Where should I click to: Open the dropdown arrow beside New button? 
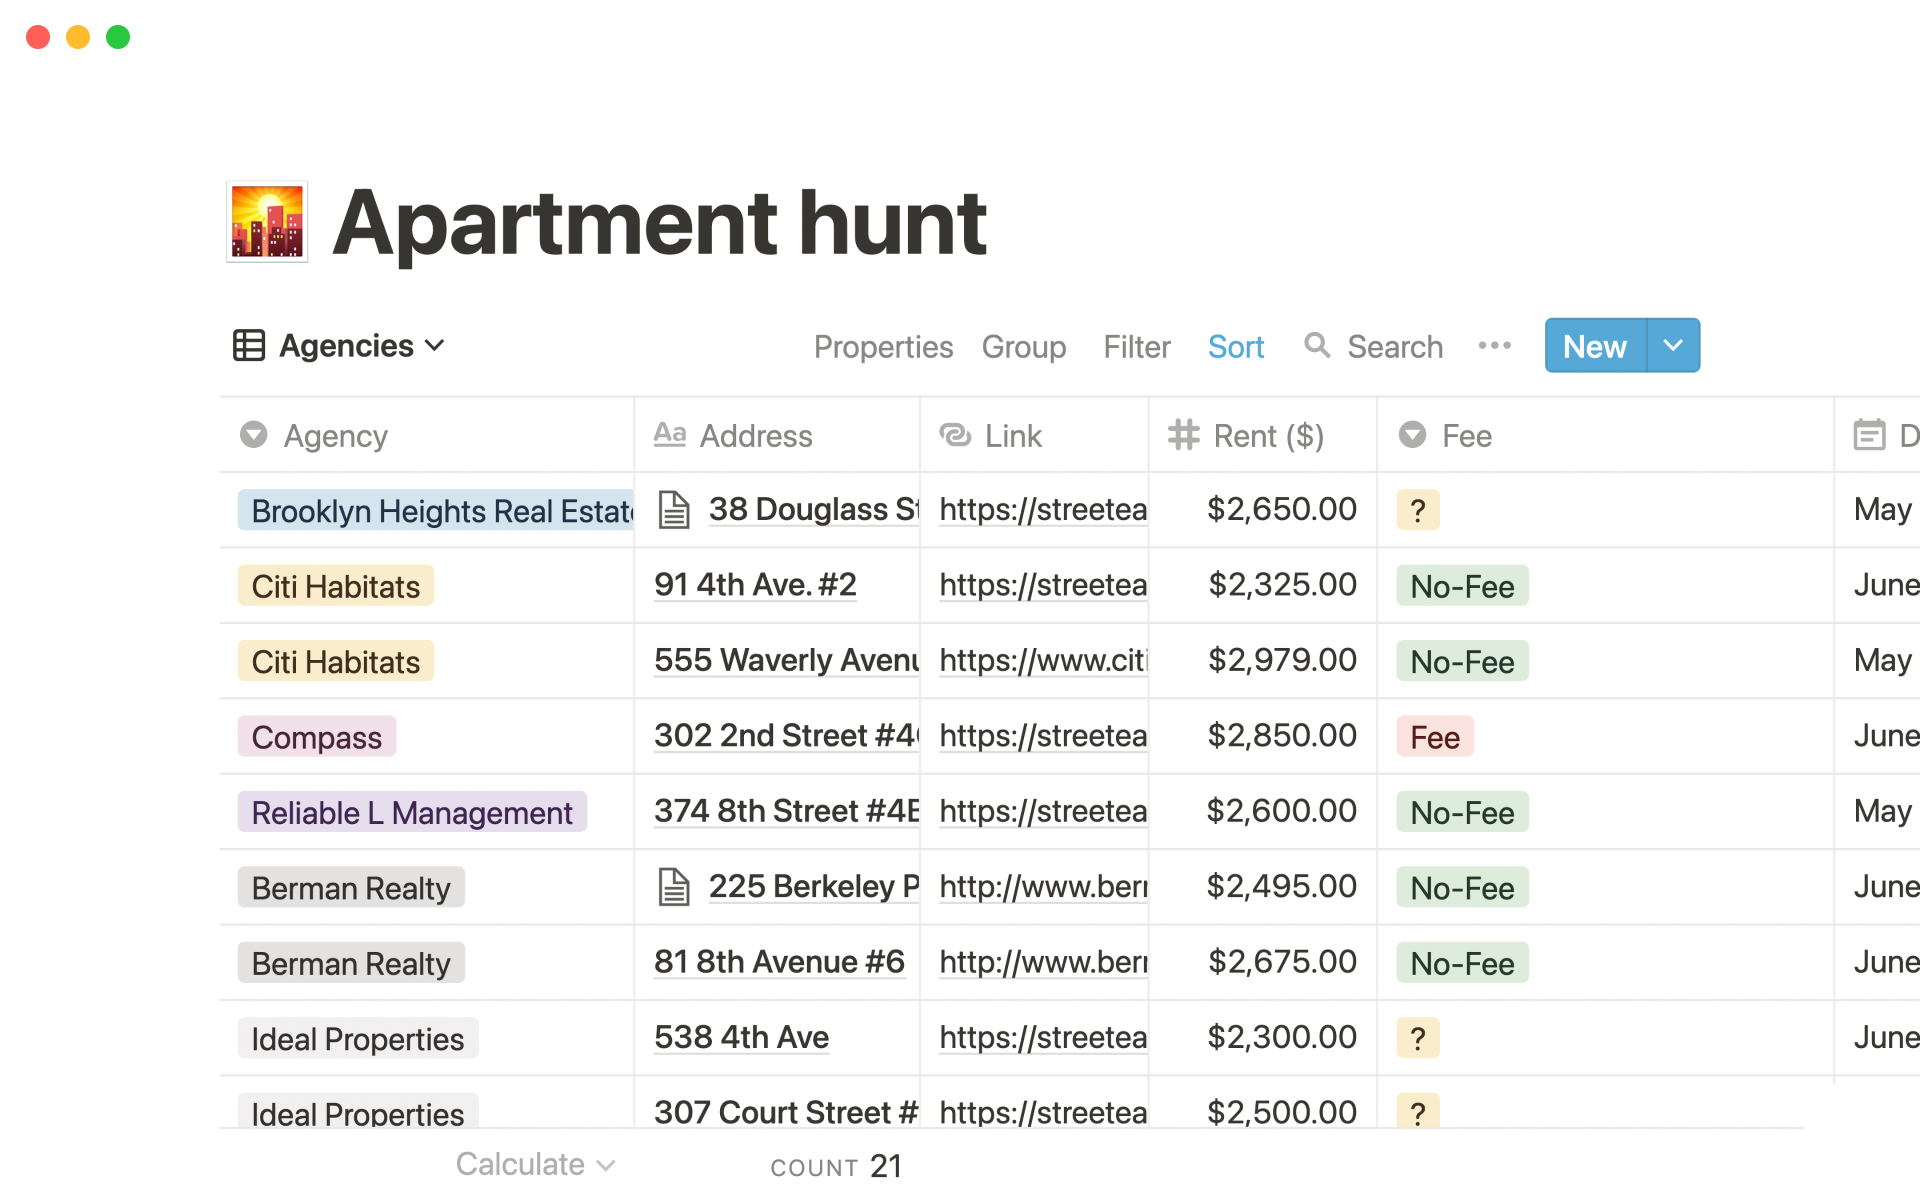(1673, 346)
